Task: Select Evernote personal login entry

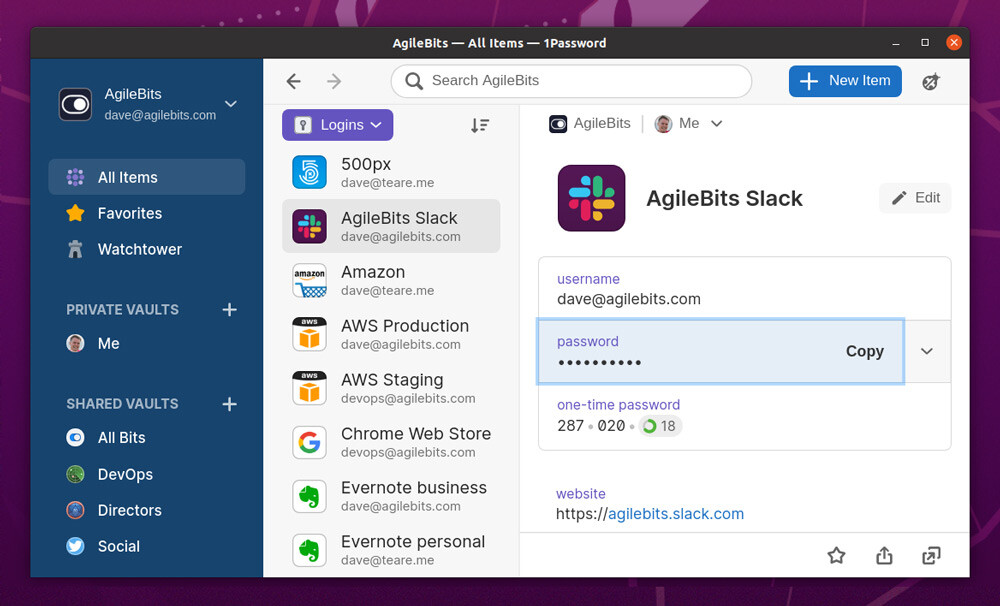Action: (x=391, y=550)
